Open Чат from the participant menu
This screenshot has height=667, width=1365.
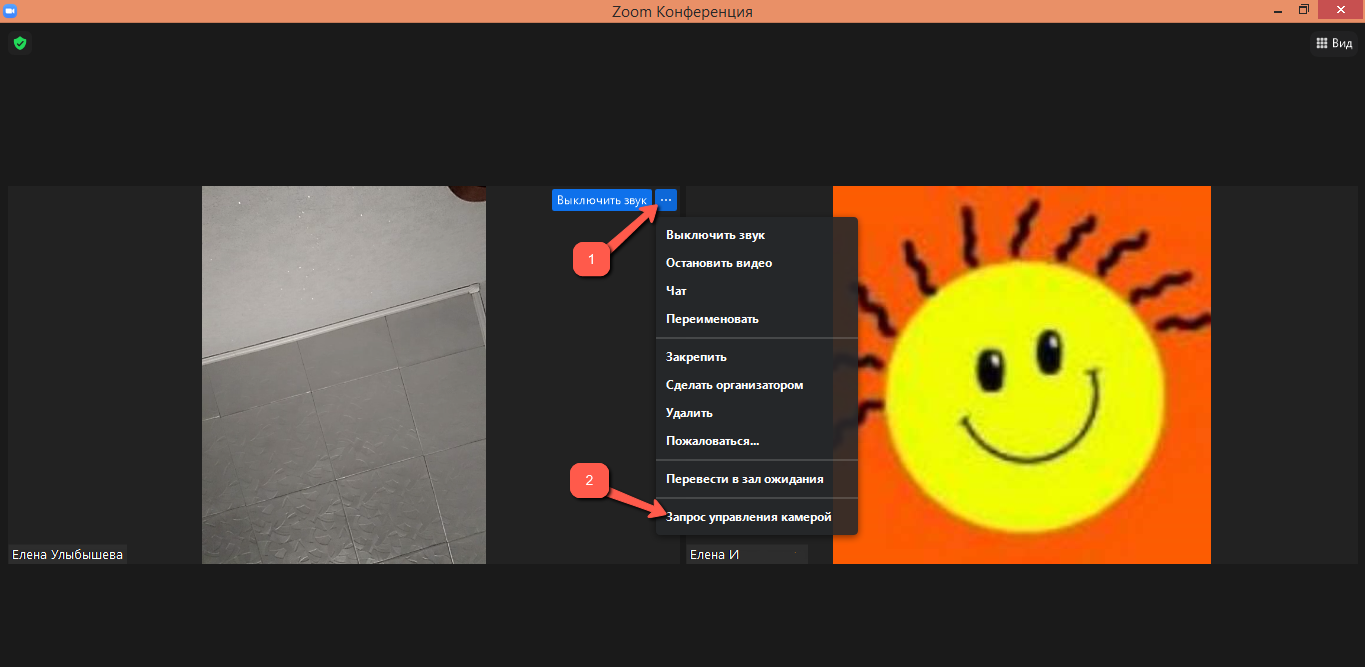[677, 291]
